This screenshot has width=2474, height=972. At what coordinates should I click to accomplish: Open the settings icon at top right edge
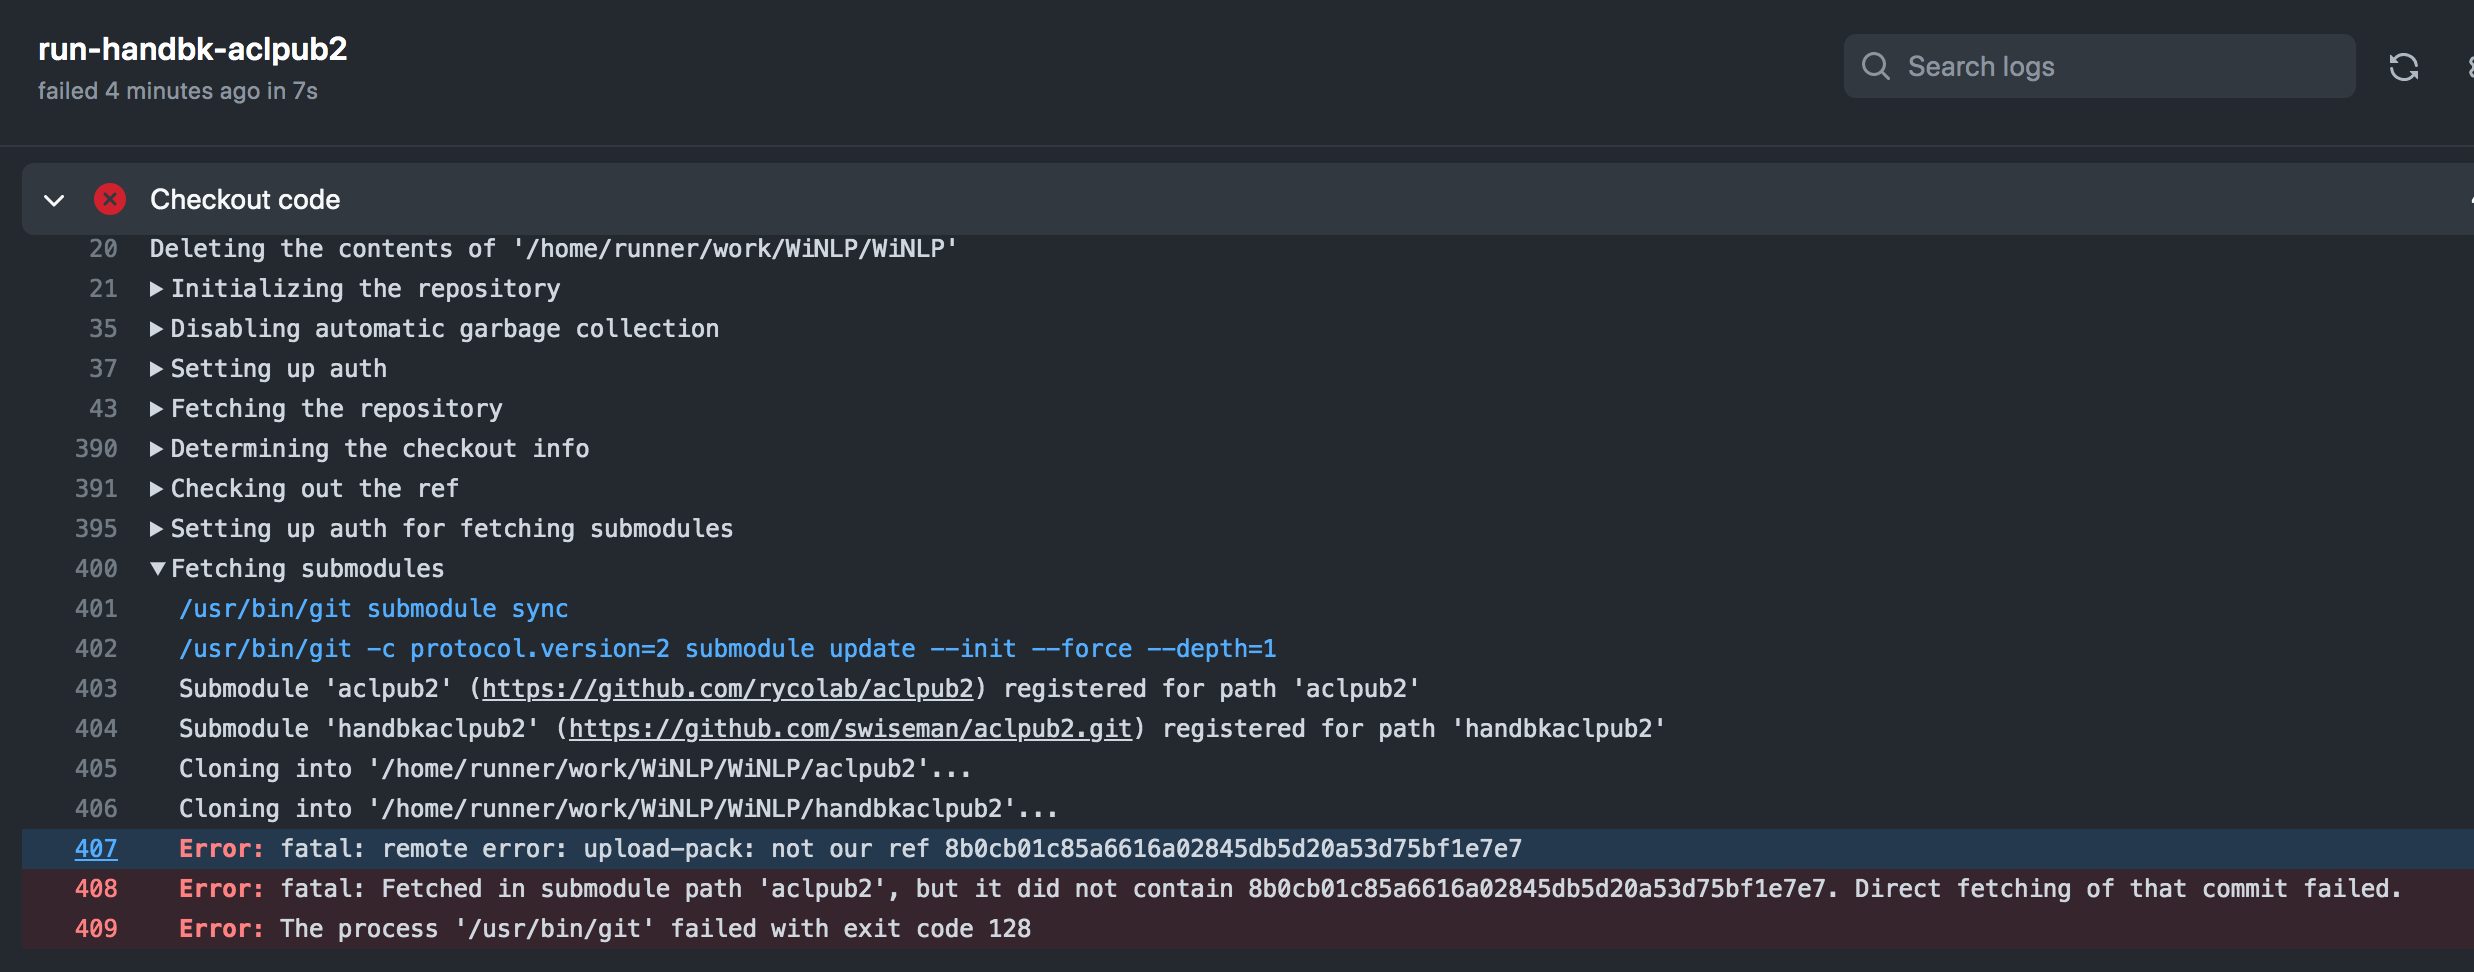coord(2468,66)
